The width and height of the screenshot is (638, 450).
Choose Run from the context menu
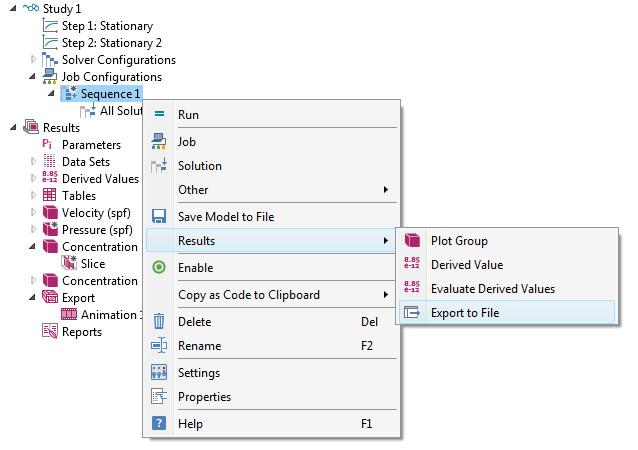tap(271, 114)
